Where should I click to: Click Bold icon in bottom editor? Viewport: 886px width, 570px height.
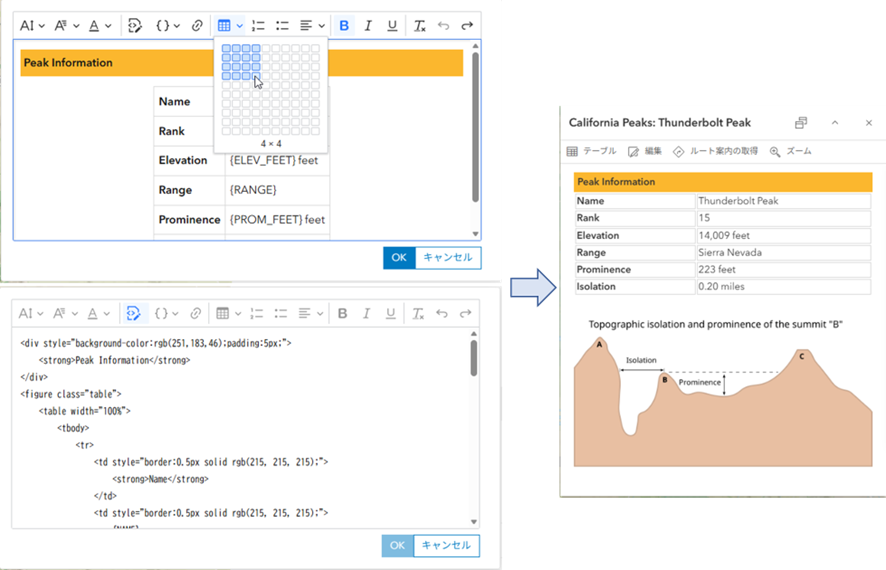(x=342, y=314)
